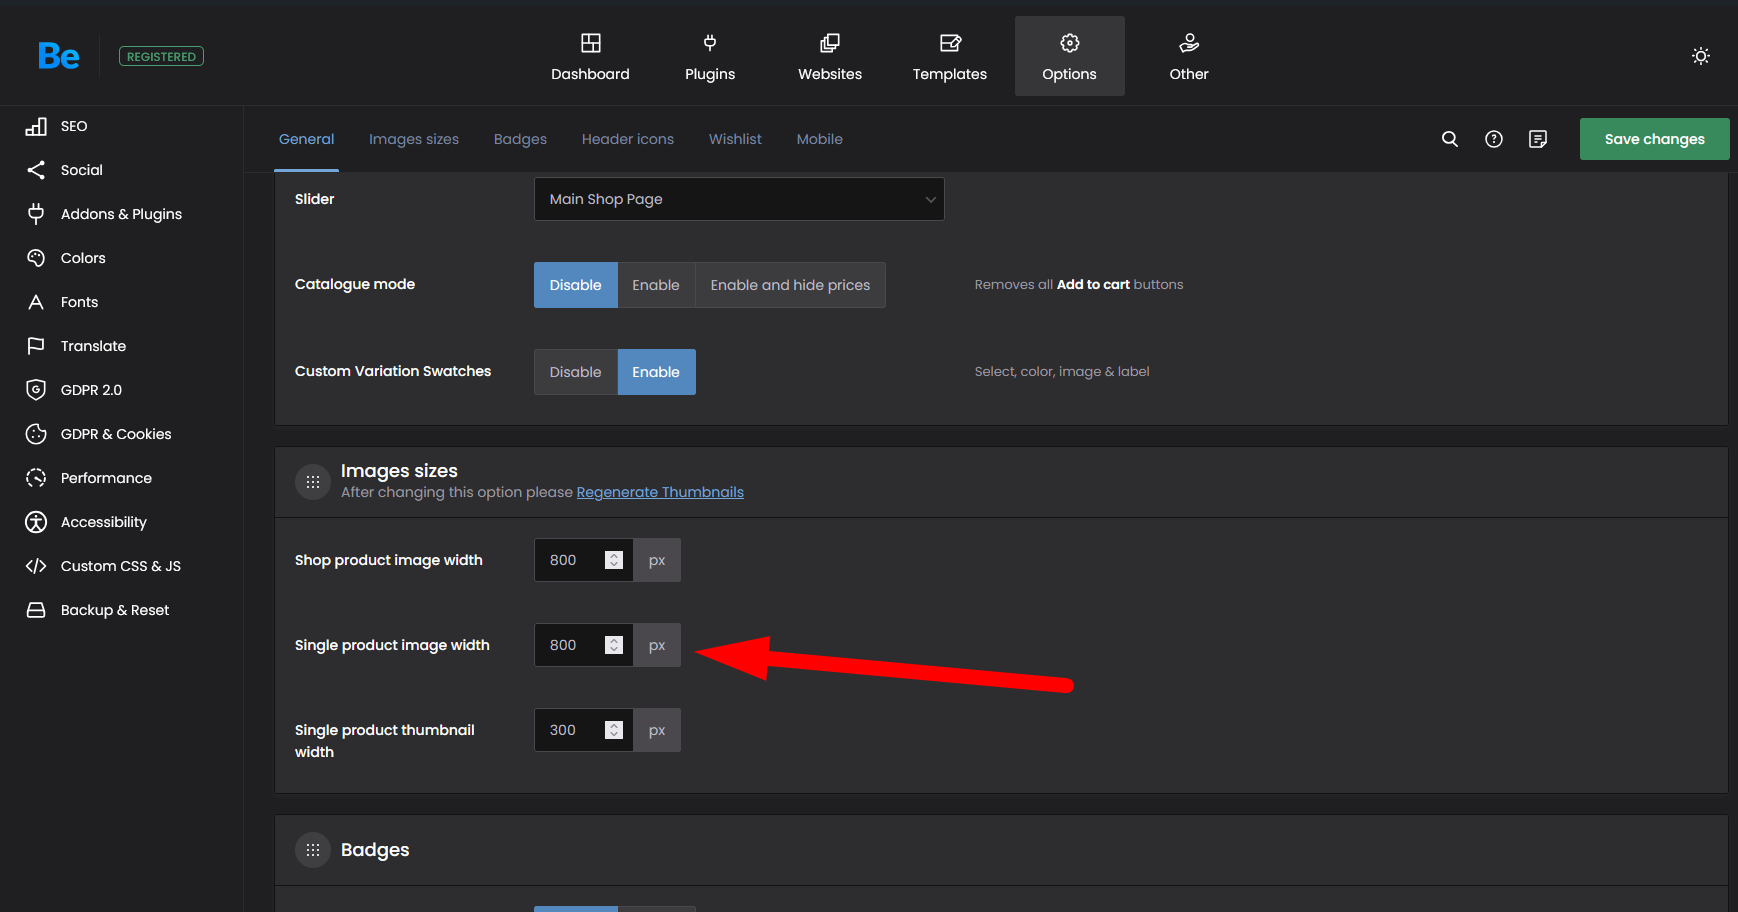Open the Slider Main Shop Page dropdown
Image resolution: width=1738 pixels, height=912 pixels.
(739, 199)
